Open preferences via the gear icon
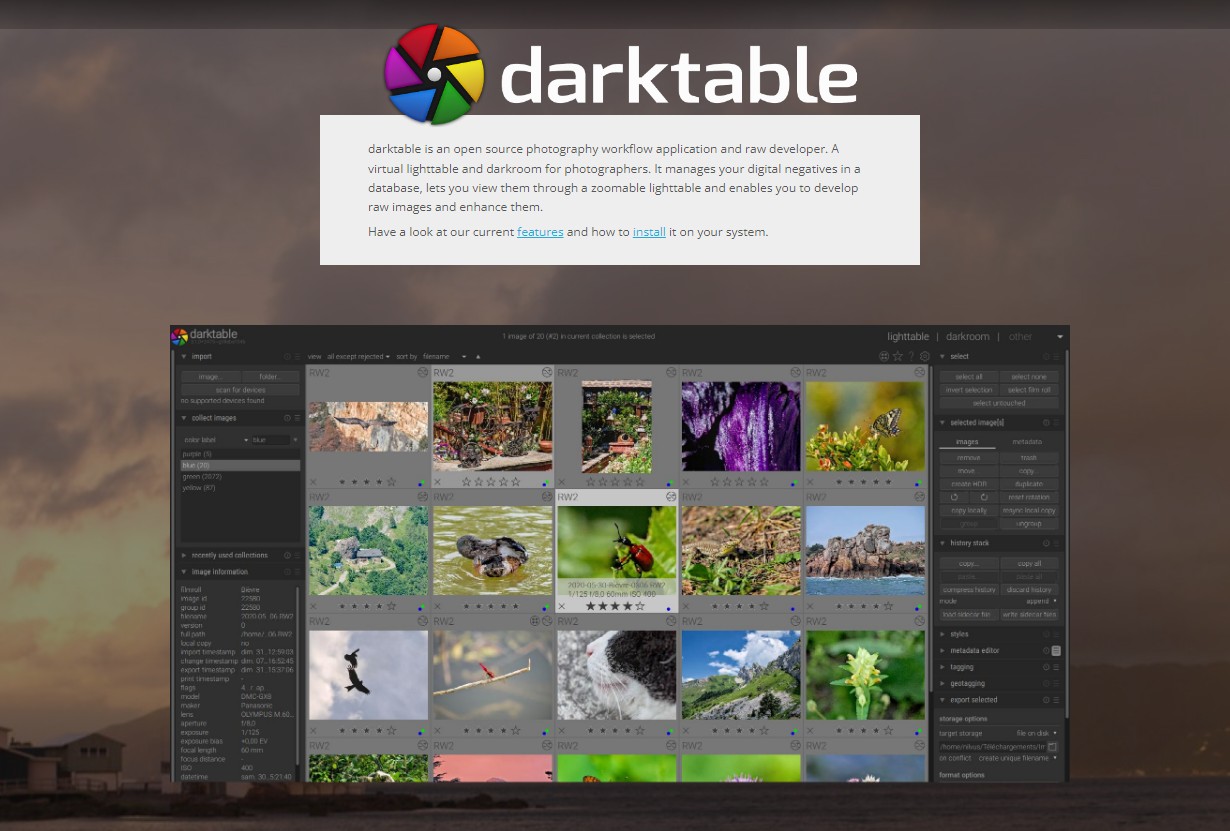 924,356
